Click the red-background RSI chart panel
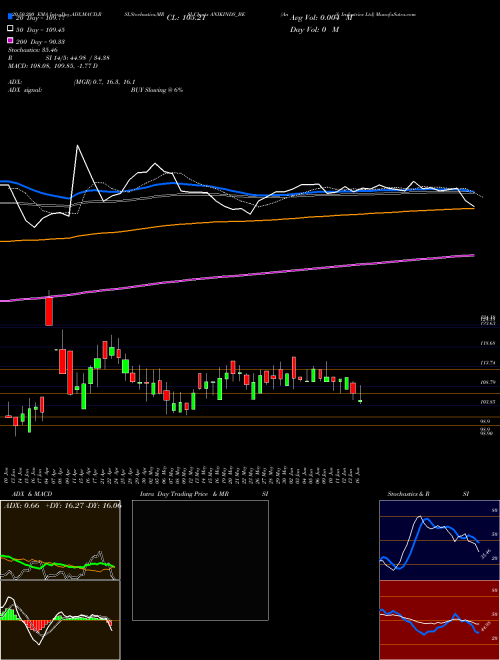The height and width of the screenshot is (660, 500). click(439, 620)
